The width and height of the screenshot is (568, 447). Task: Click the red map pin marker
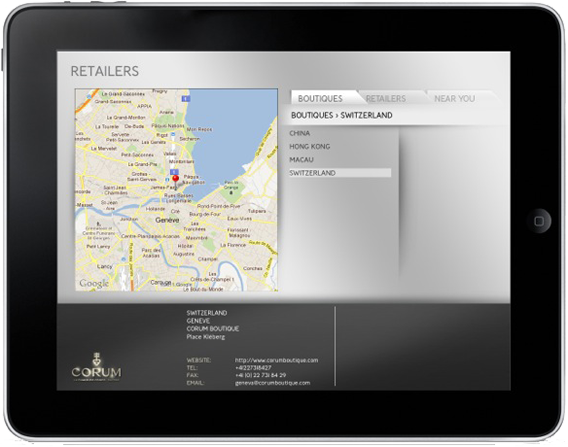click(176, 180)
